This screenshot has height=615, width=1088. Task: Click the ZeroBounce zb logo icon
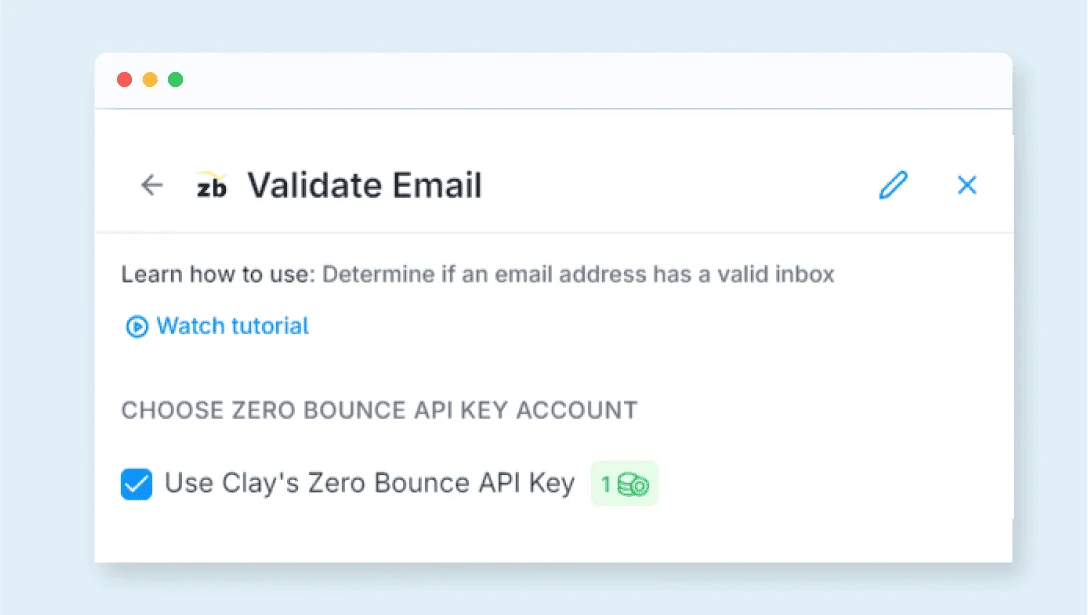(x=213, y=185)
